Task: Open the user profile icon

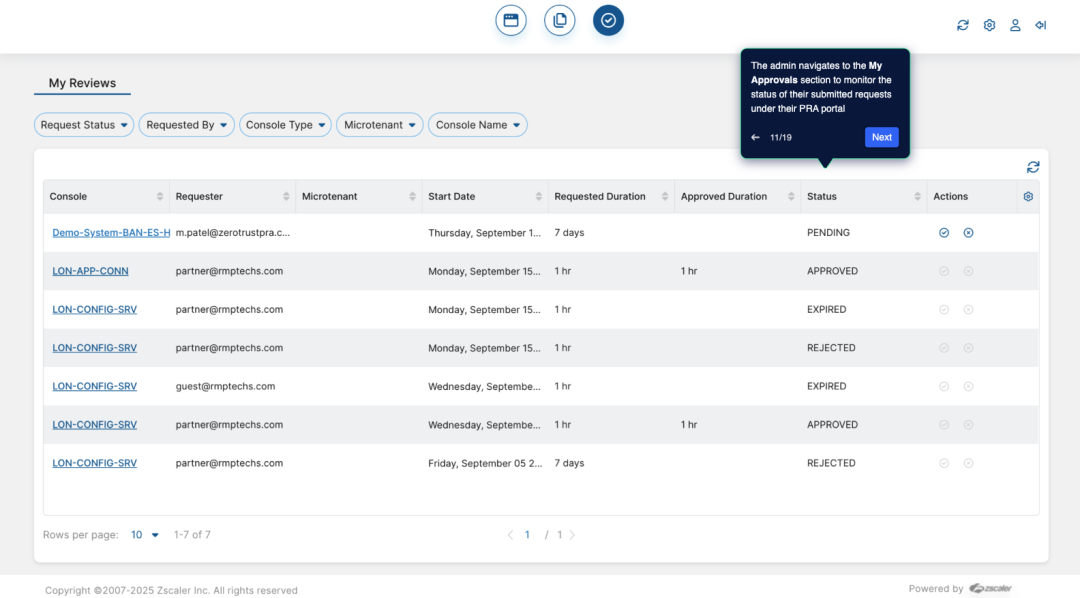Action: click(x=1015, y=25)
